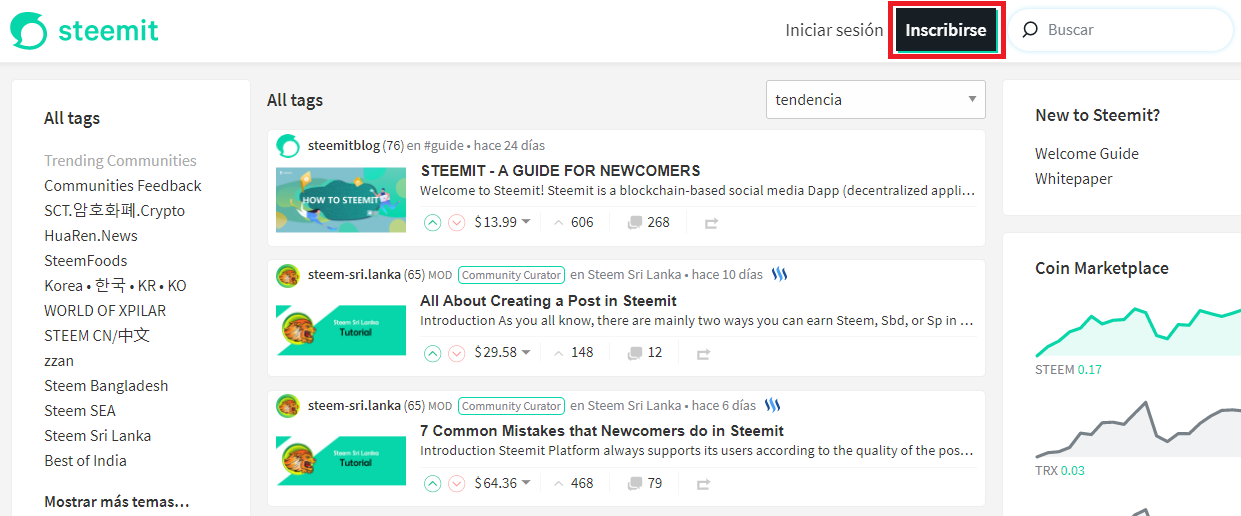Open the 268 comments icon
This screenshot has height=516, width=1241.
click(634, 223)
